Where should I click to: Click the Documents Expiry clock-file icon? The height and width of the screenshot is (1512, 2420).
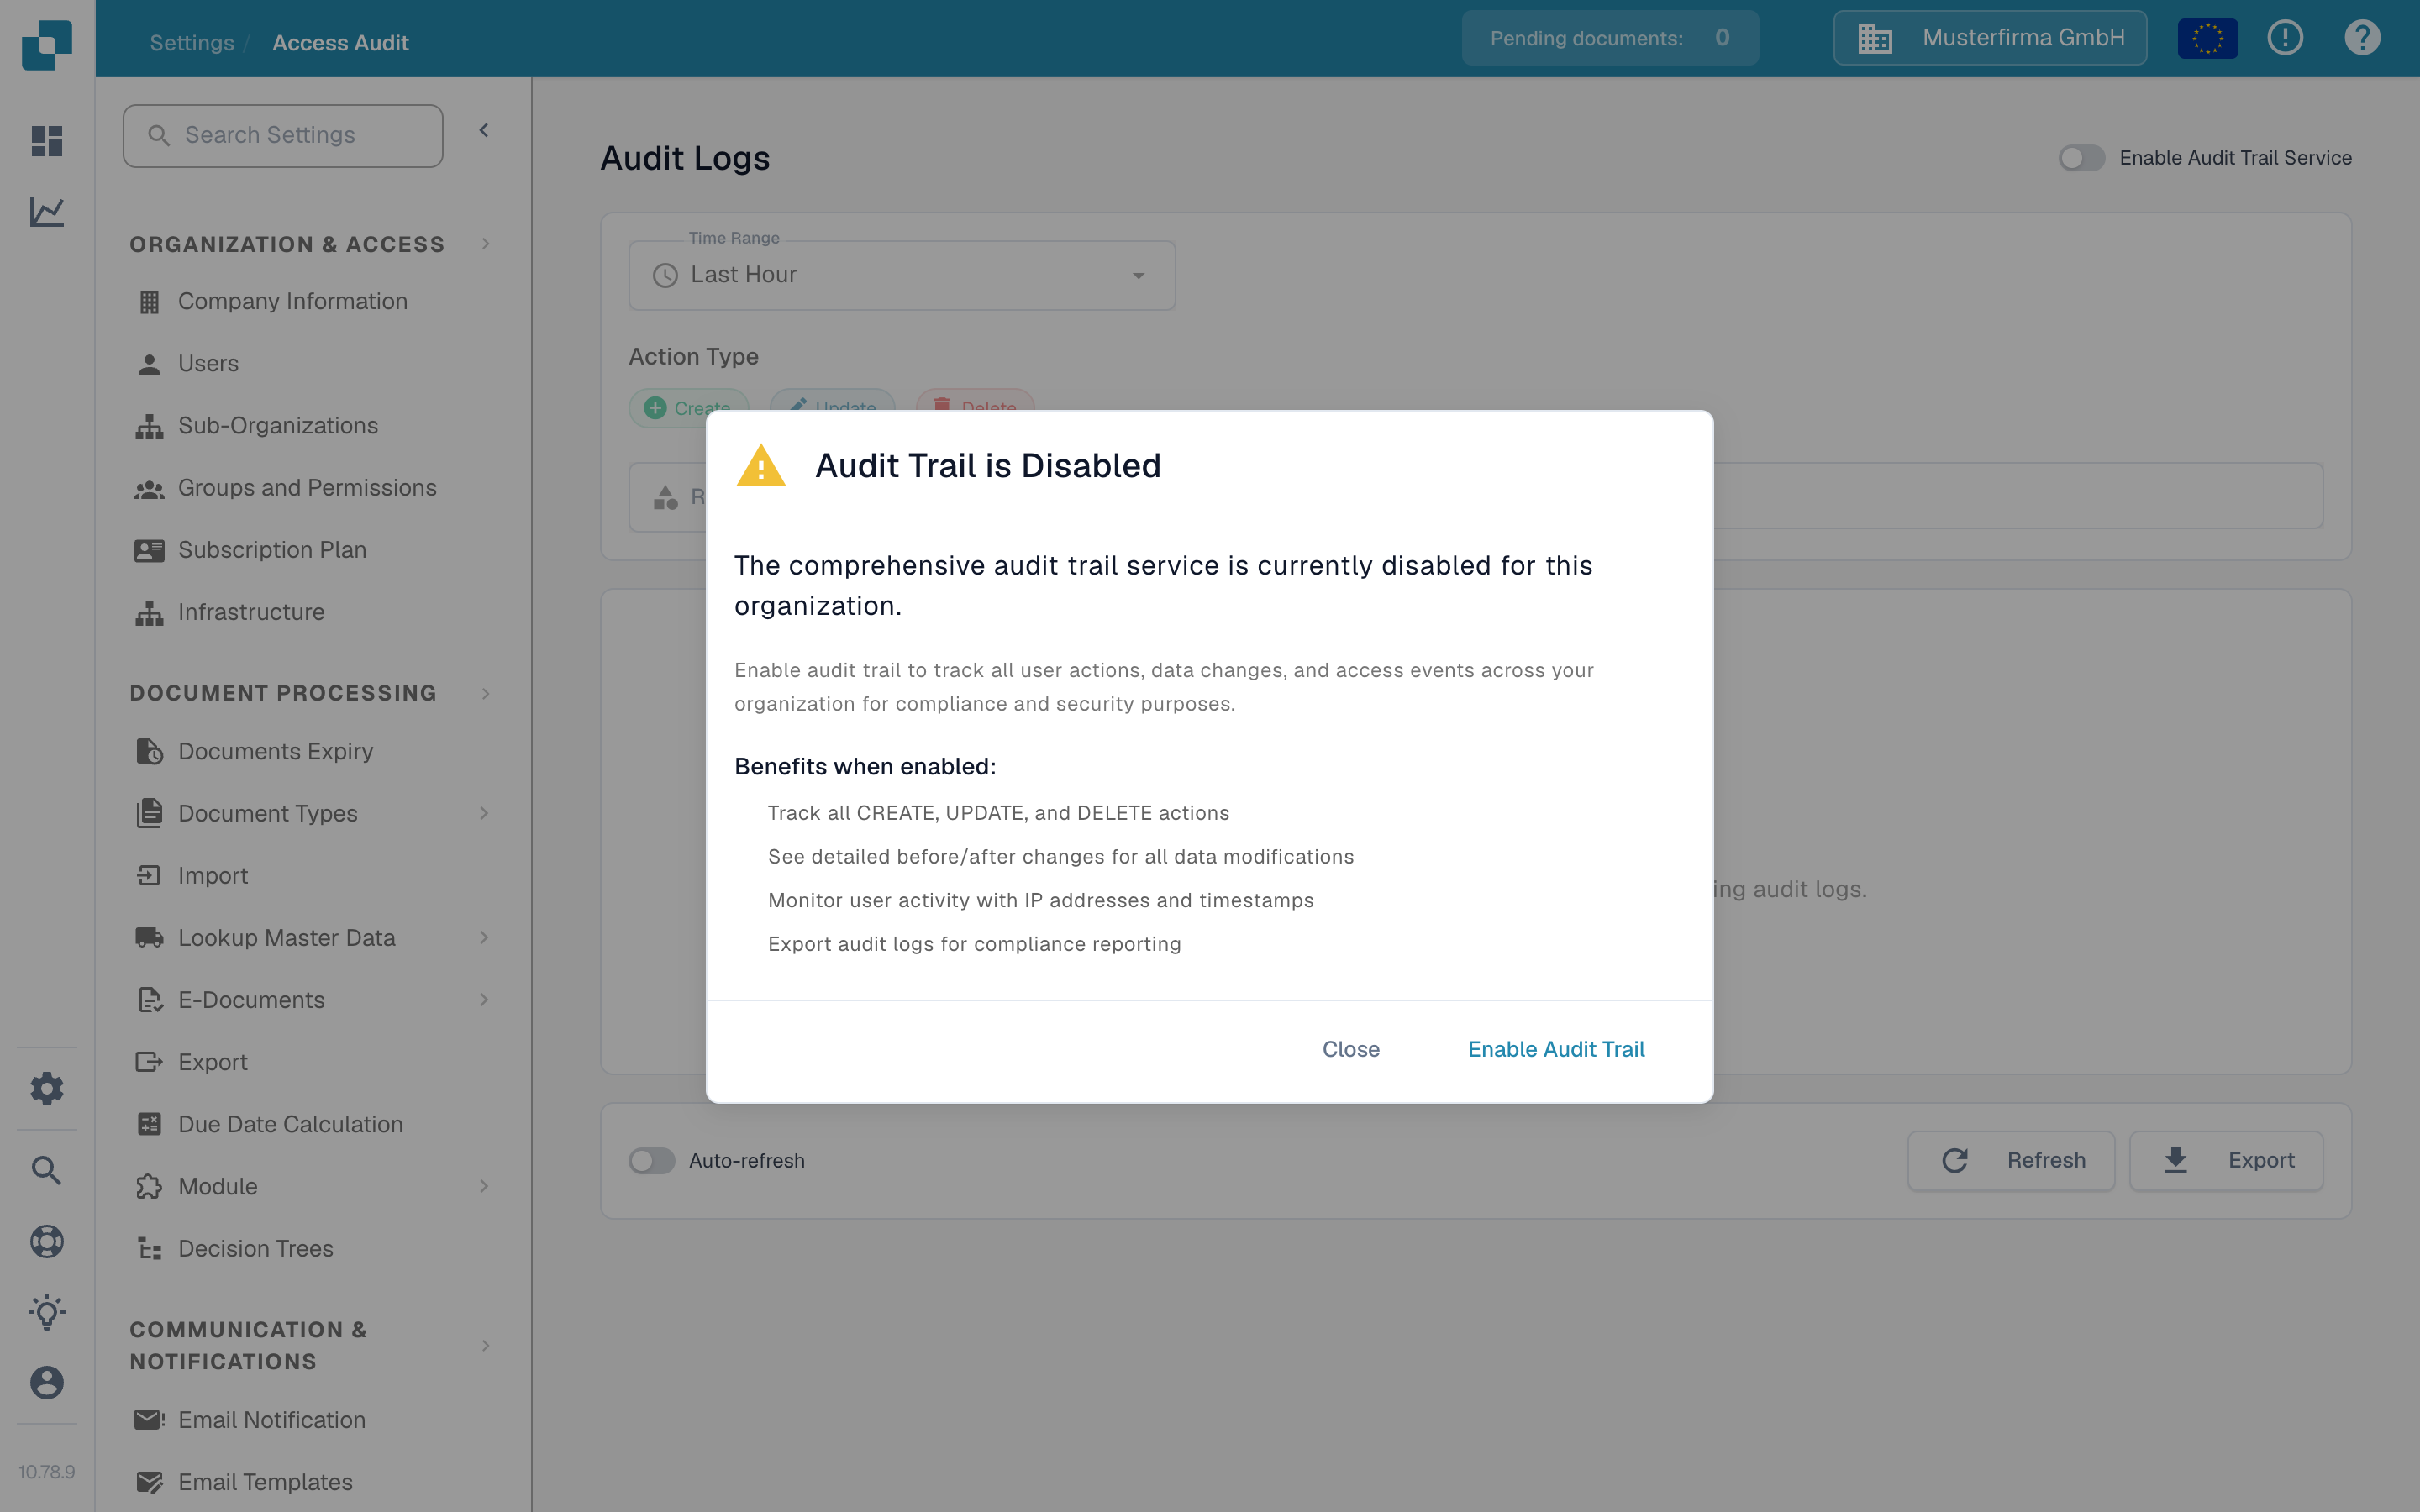point(149,751)
